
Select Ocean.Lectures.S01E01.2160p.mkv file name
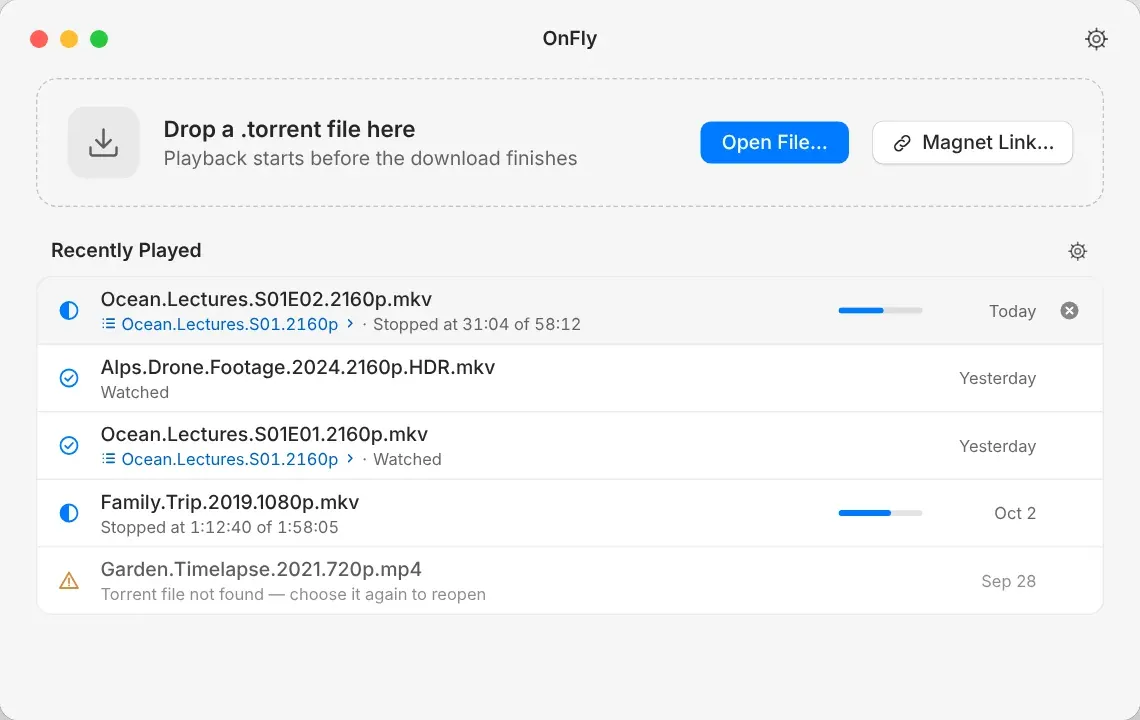coord(264,434)
